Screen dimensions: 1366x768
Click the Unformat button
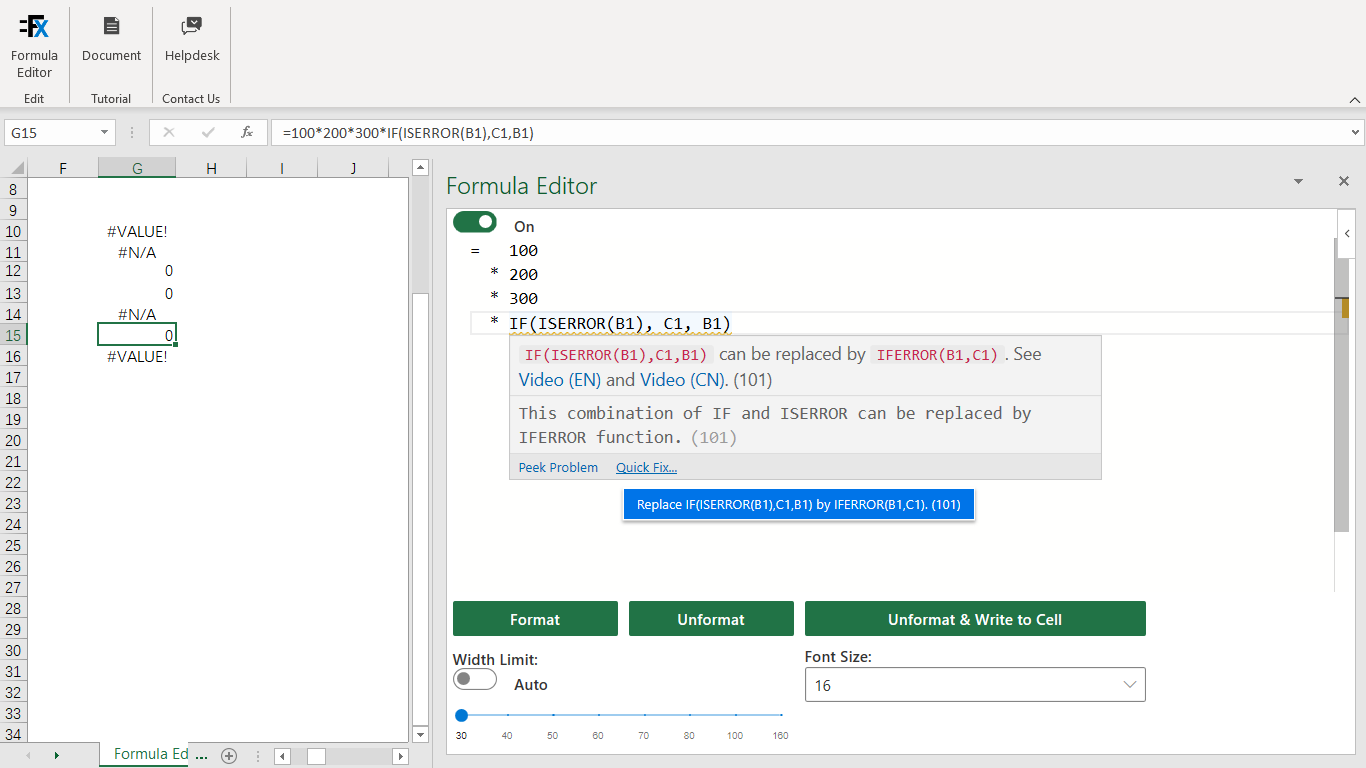(x=711, y=619)
